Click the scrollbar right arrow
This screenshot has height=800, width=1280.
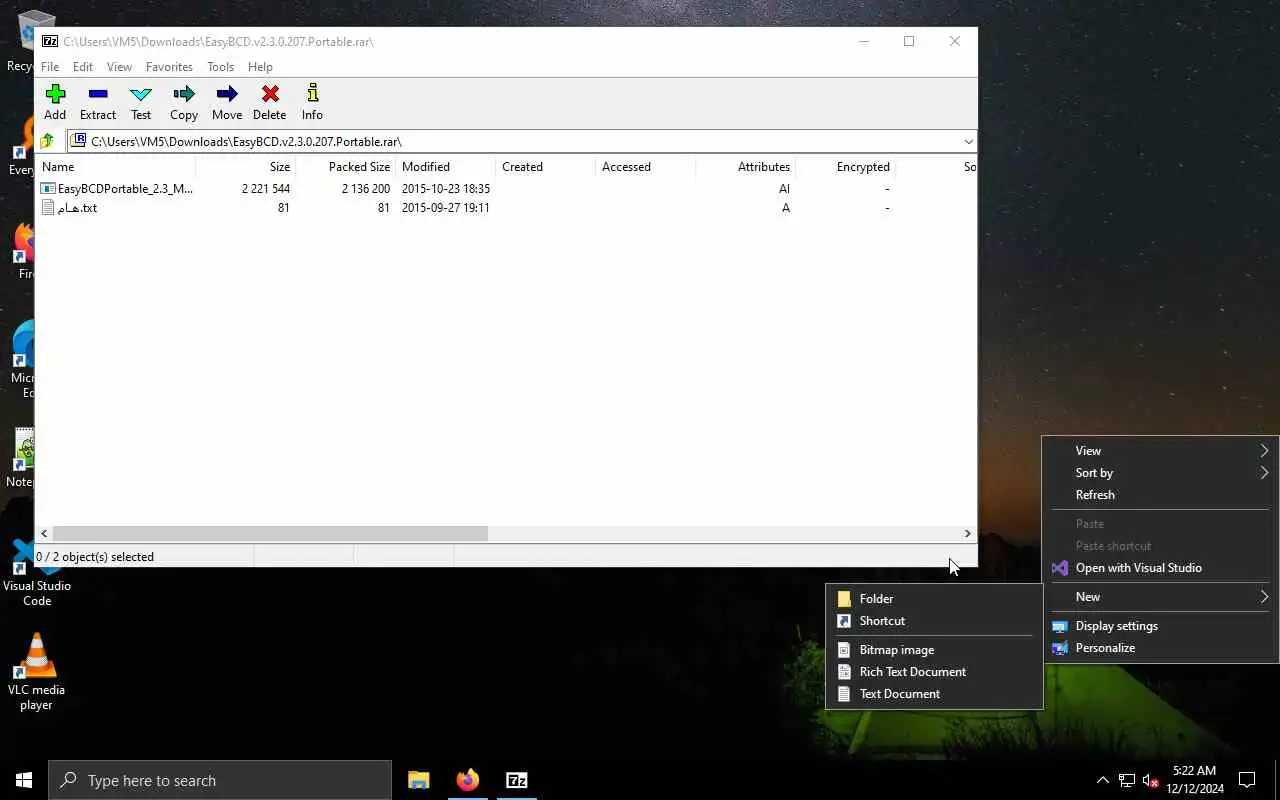point(967,533)
